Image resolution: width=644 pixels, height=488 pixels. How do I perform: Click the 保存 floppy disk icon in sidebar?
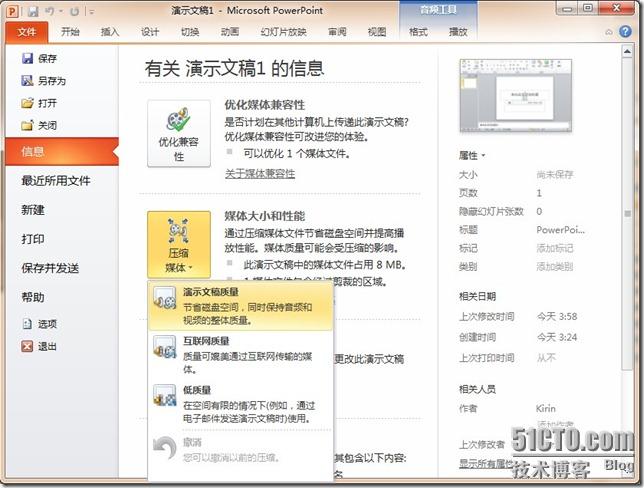pyautogui.click(x=27, y=58)
